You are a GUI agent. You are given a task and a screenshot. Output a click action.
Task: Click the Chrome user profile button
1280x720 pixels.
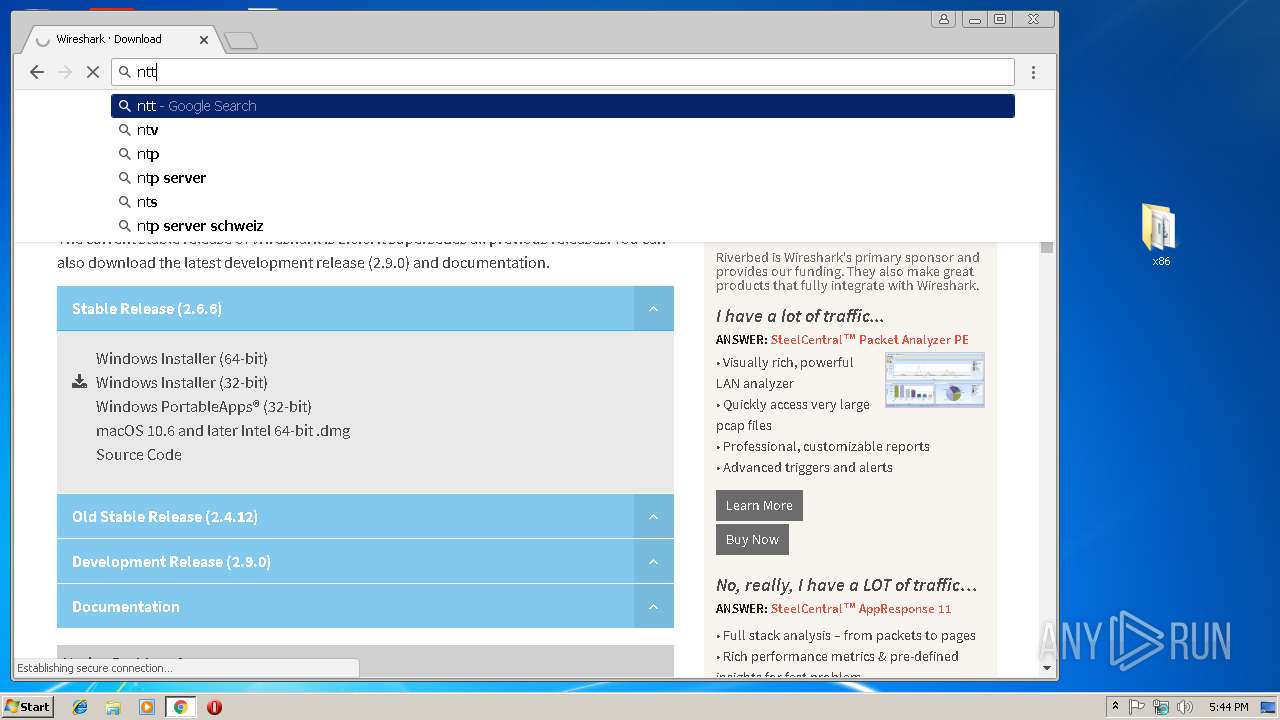(943, 18)
